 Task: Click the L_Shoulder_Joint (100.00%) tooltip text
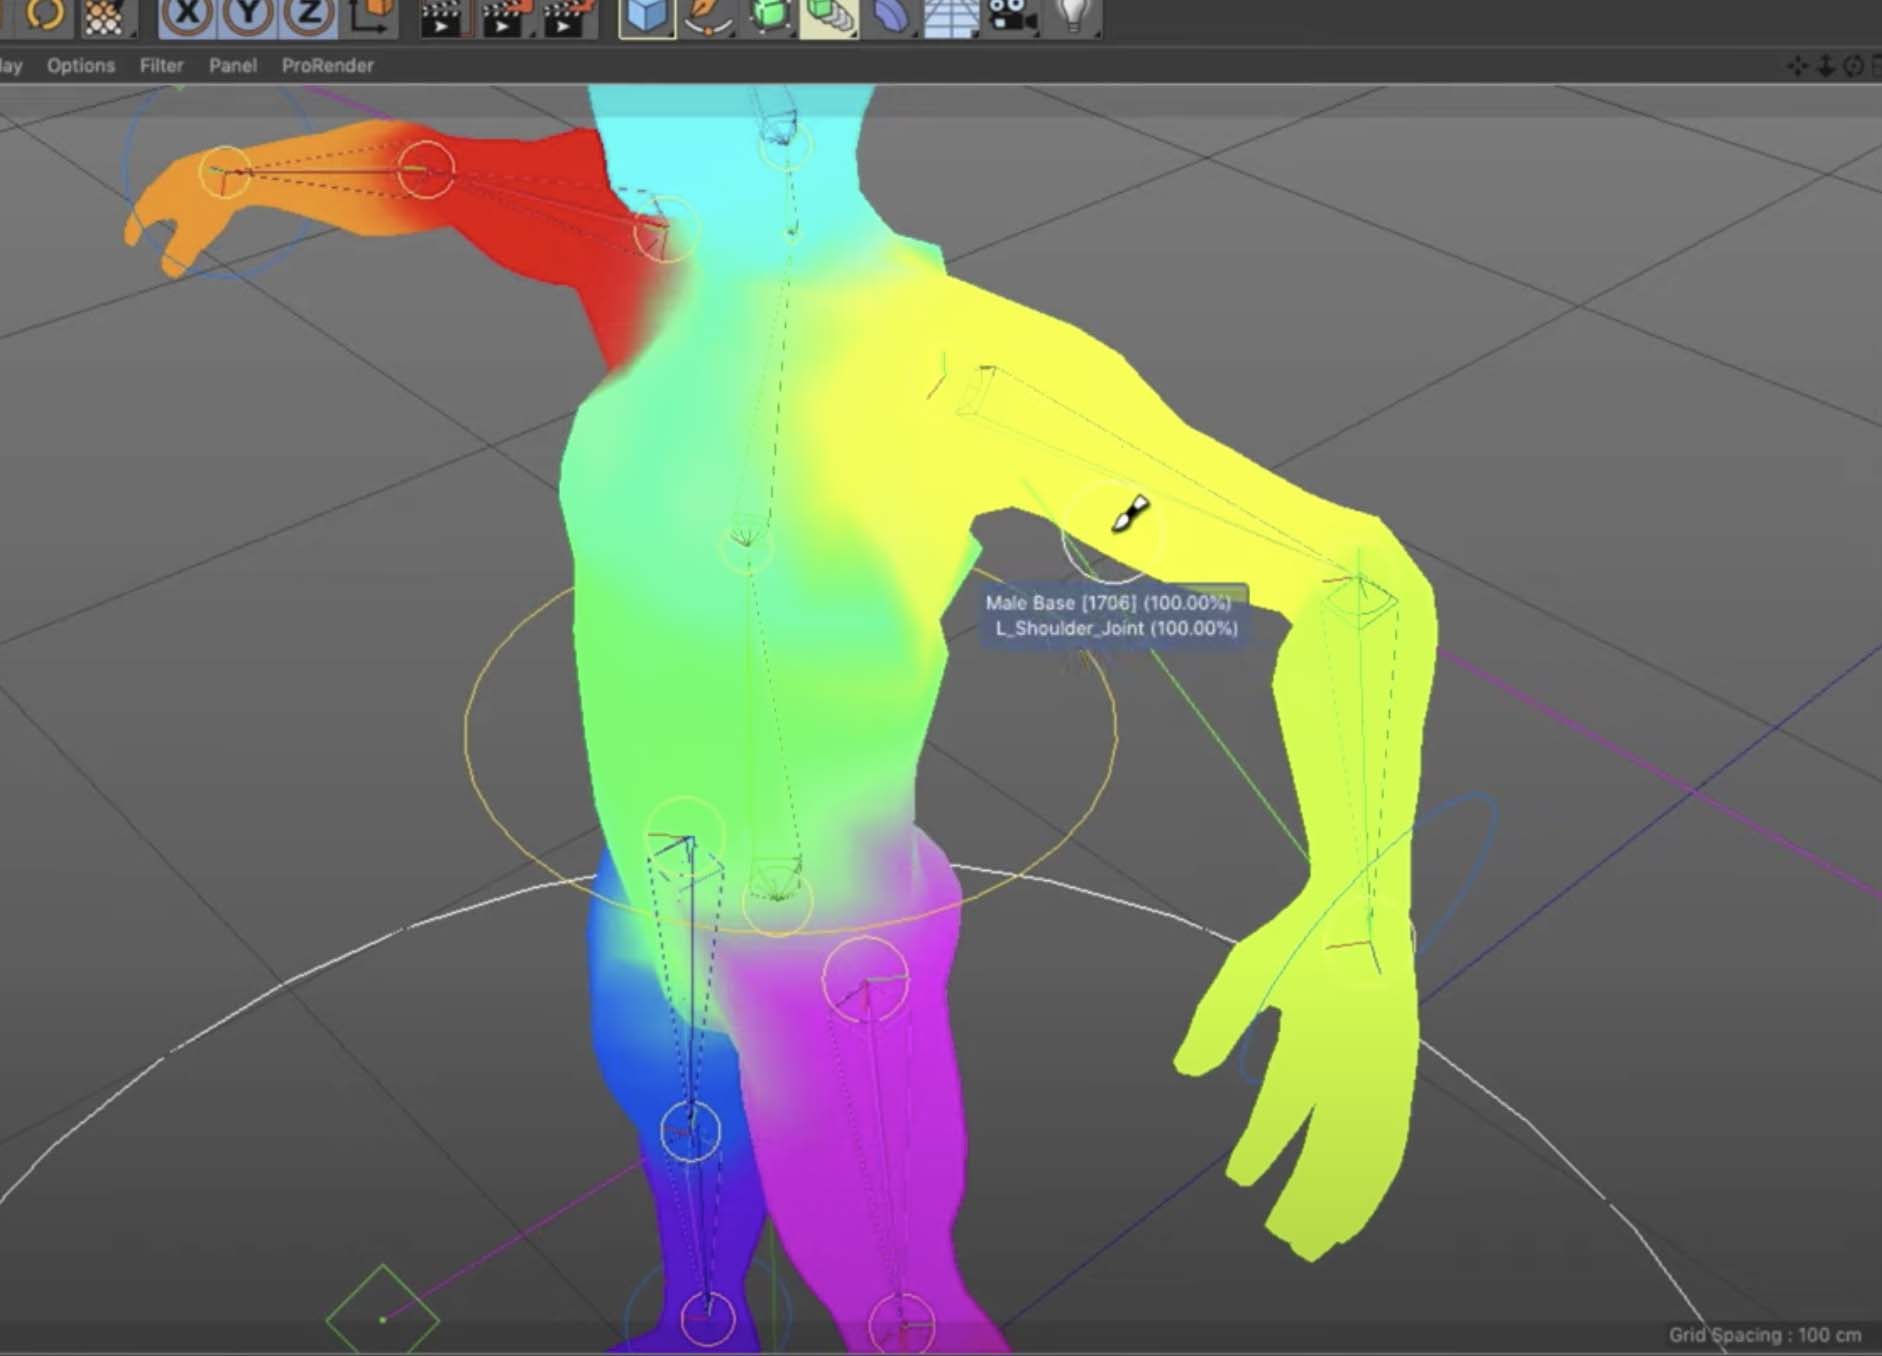click(x=1116, y=629)
